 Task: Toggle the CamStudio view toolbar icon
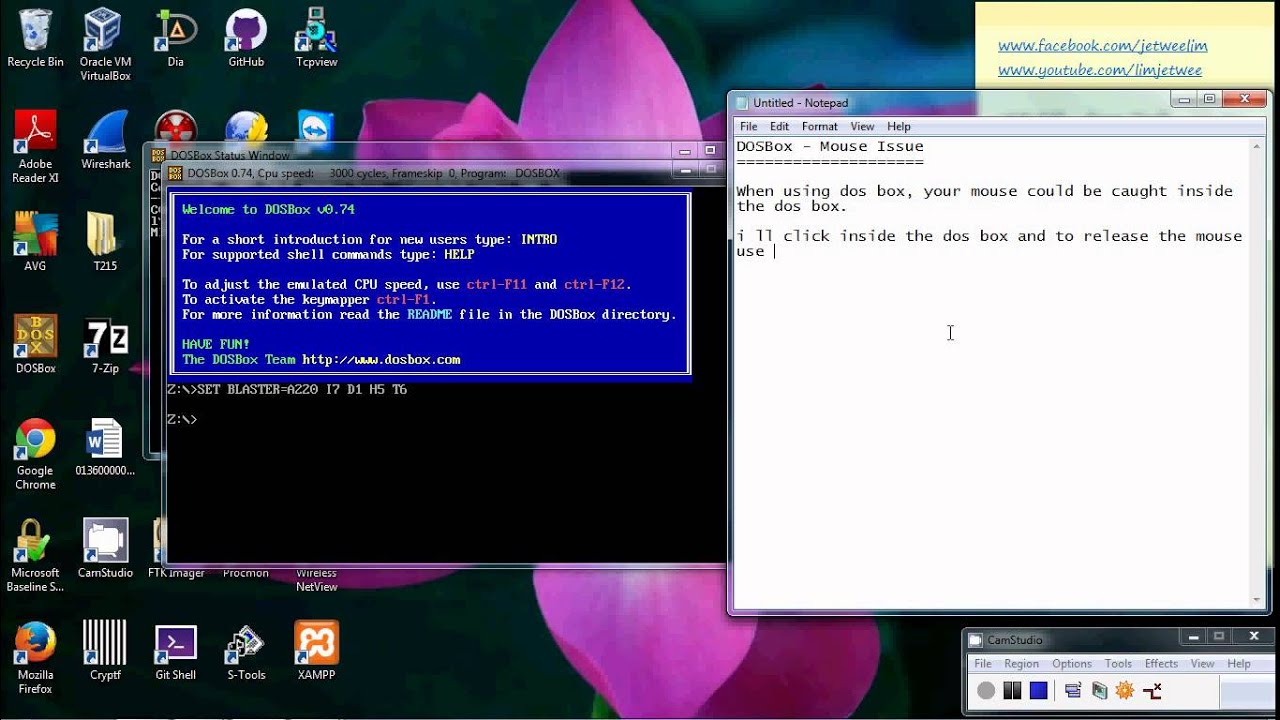click(1073, 690)
